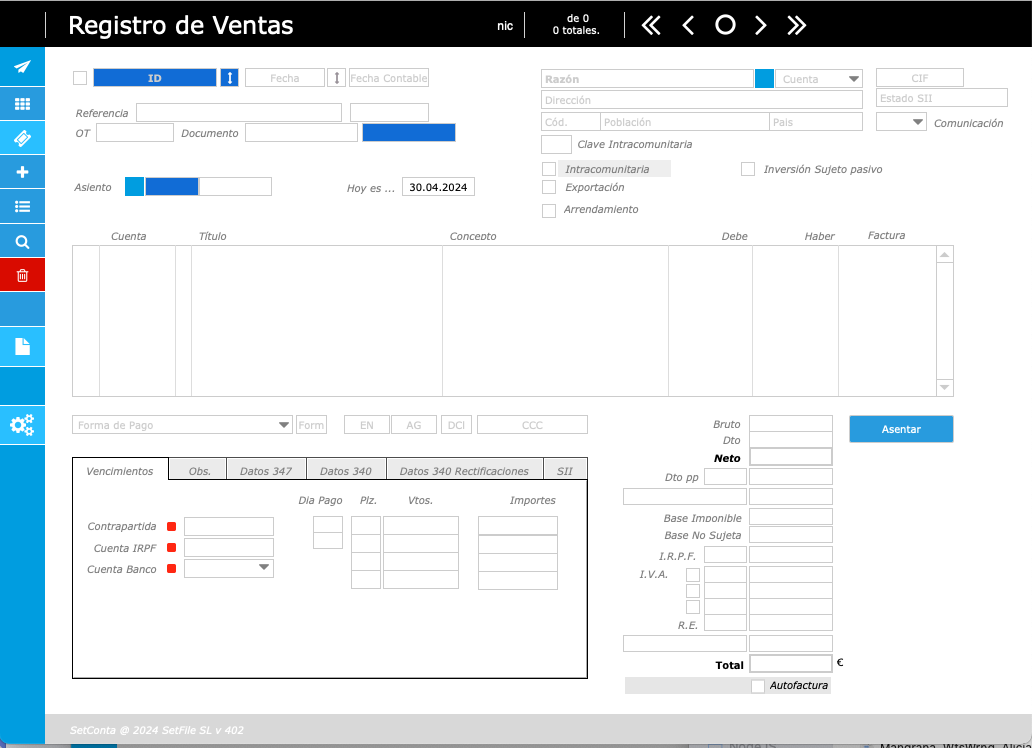The height and width of the screenshot is (748, 1032).
Task: Enable the Exportación checkbox
Action: coord(549,187)
